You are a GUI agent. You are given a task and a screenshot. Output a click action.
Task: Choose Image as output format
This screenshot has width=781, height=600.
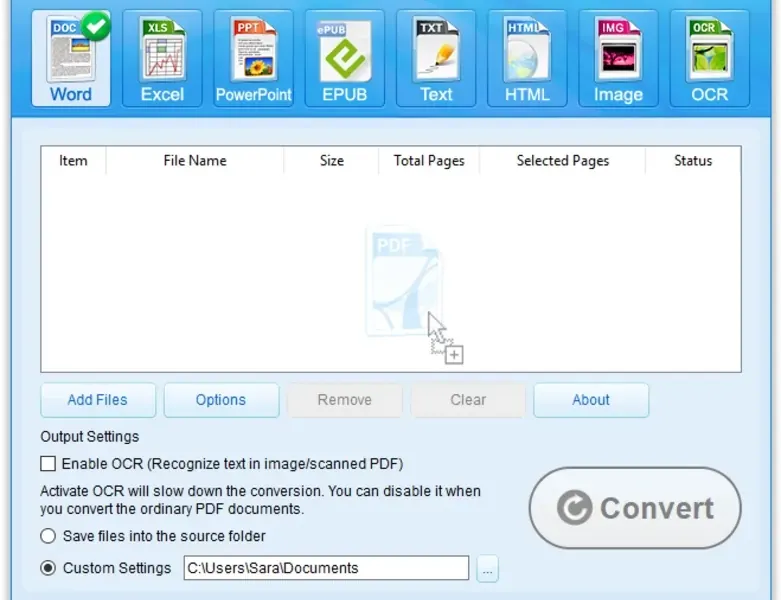tap(618, 58)
